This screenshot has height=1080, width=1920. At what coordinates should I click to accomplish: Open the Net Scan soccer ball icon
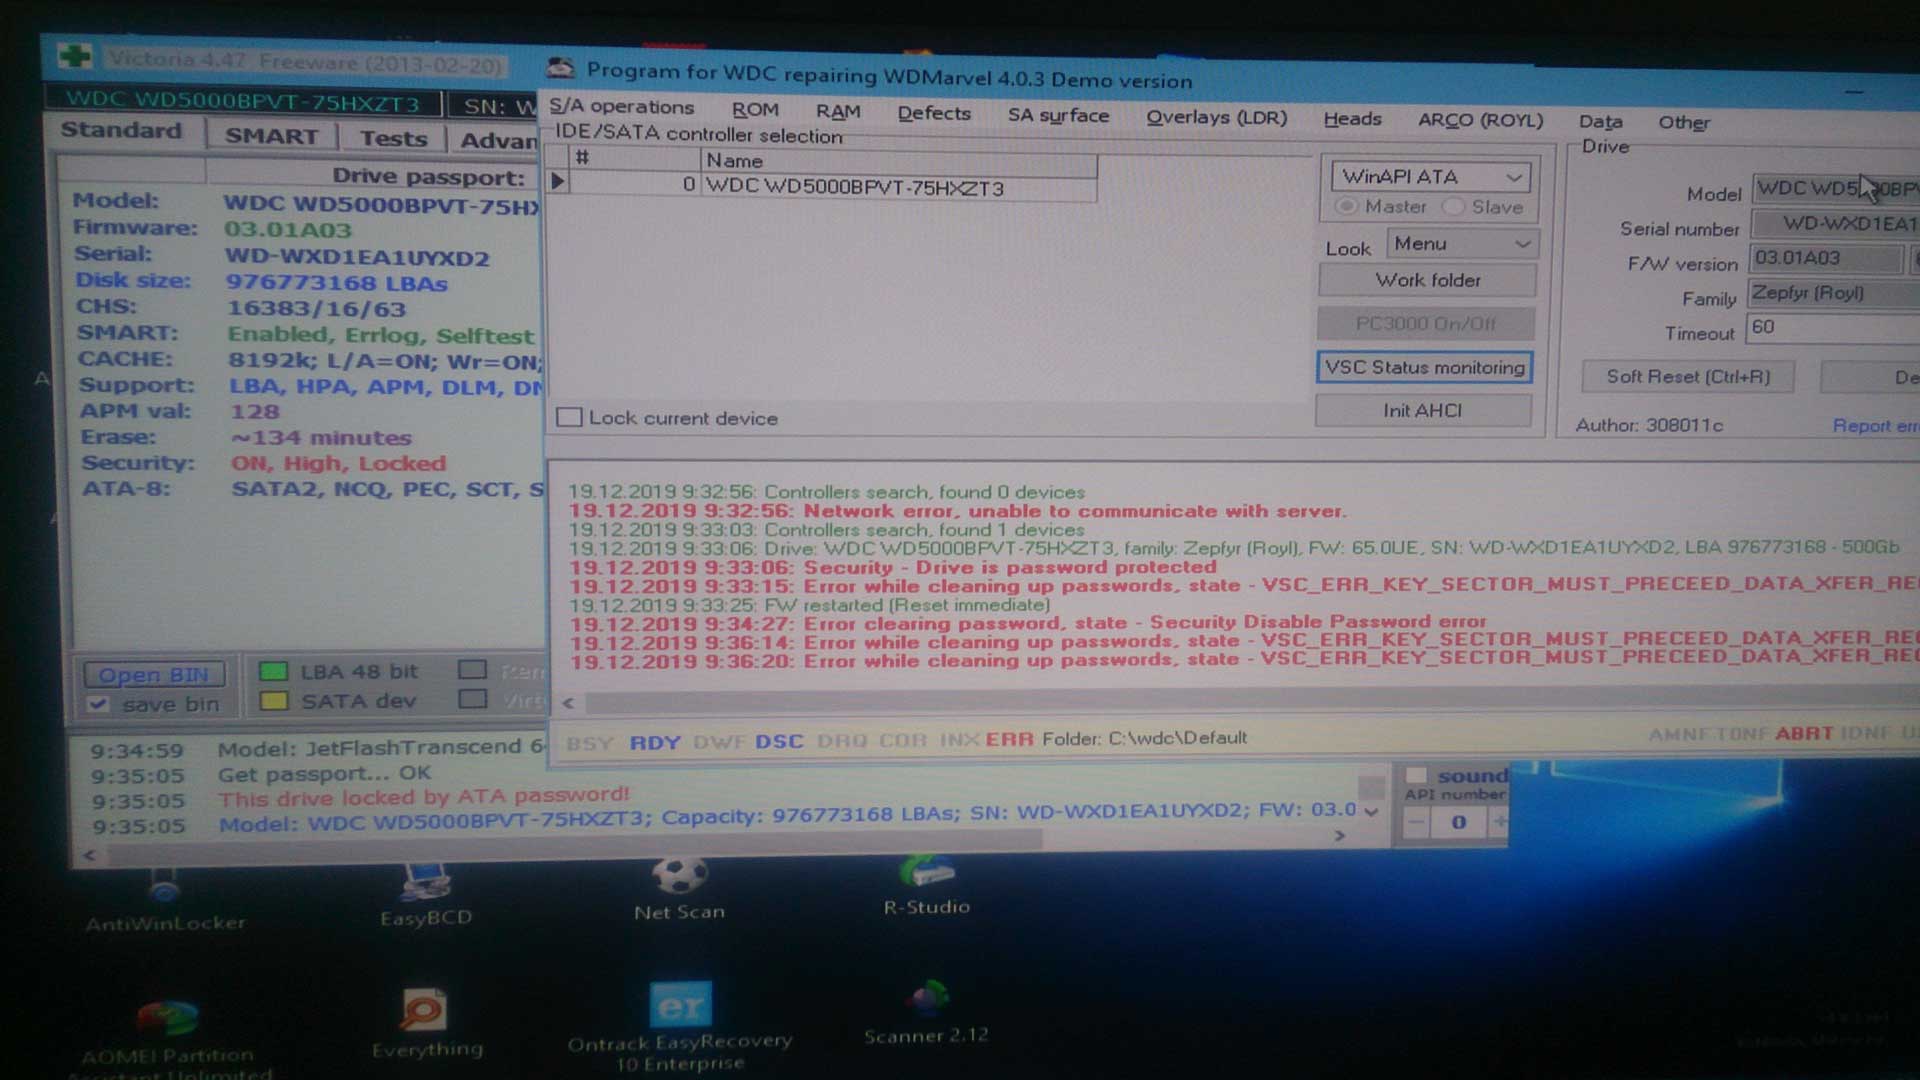click(679, 890)
